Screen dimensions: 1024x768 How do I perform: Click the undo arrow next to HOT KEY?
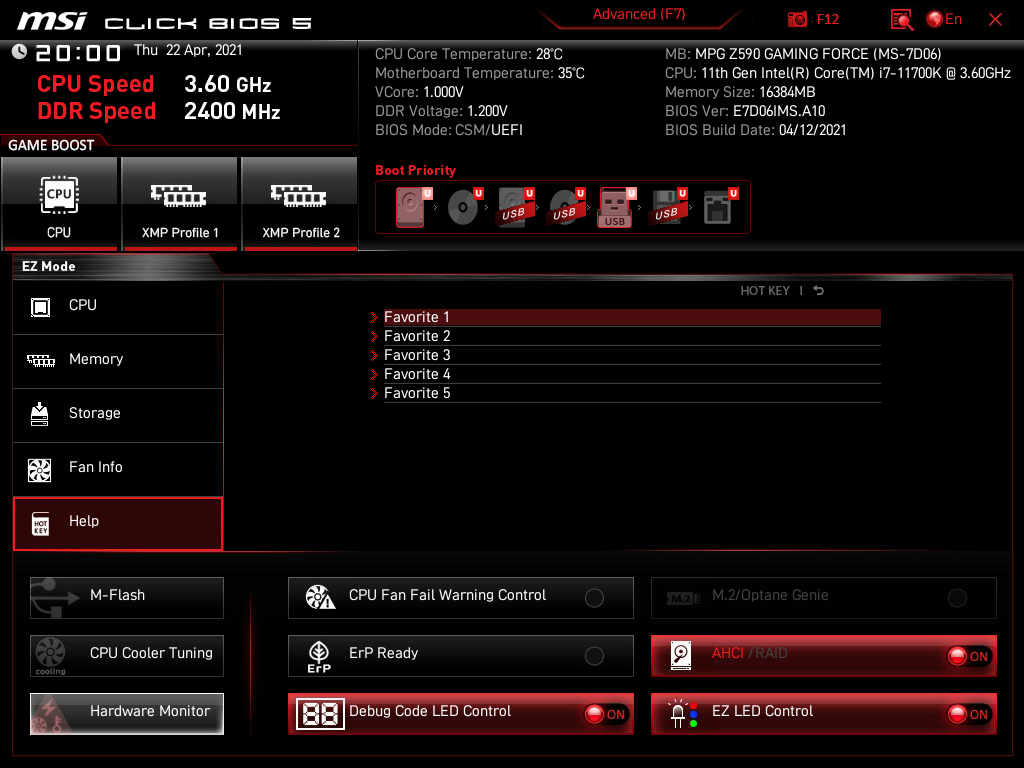(818, 291)
